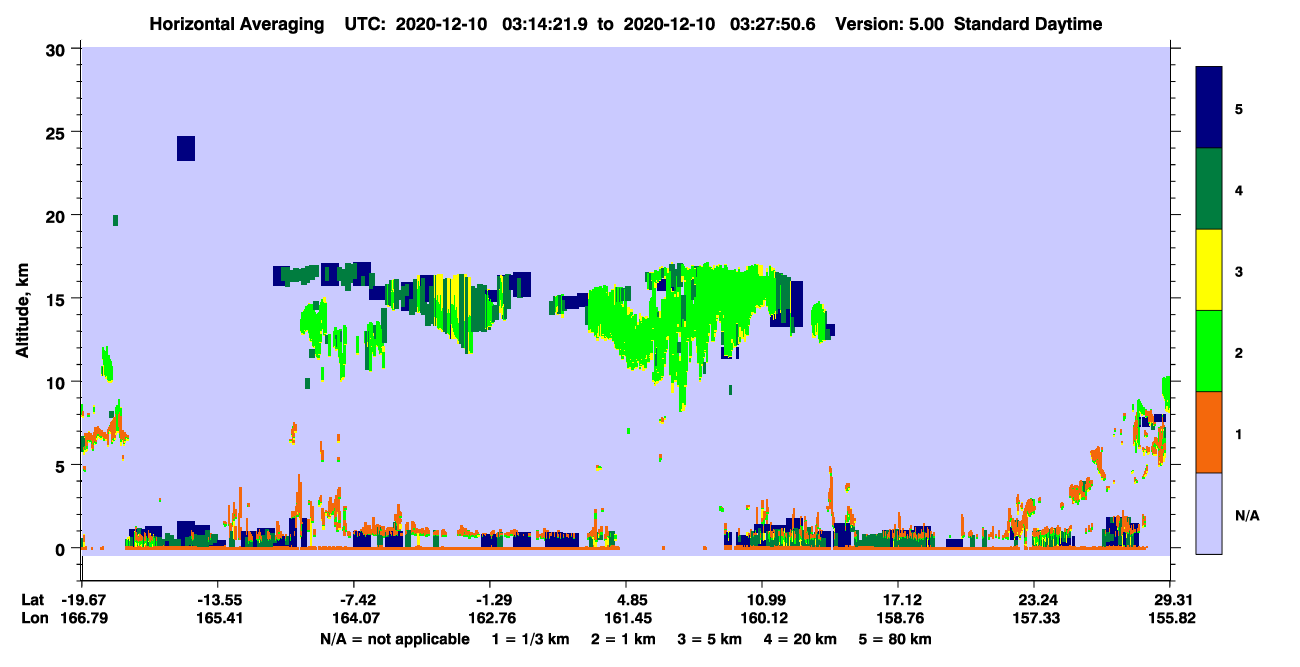This screenshot has height=667, width=1300.
Task: Pick the bright green level 2 colorbar segment
Action: (x=1209, y=351)
